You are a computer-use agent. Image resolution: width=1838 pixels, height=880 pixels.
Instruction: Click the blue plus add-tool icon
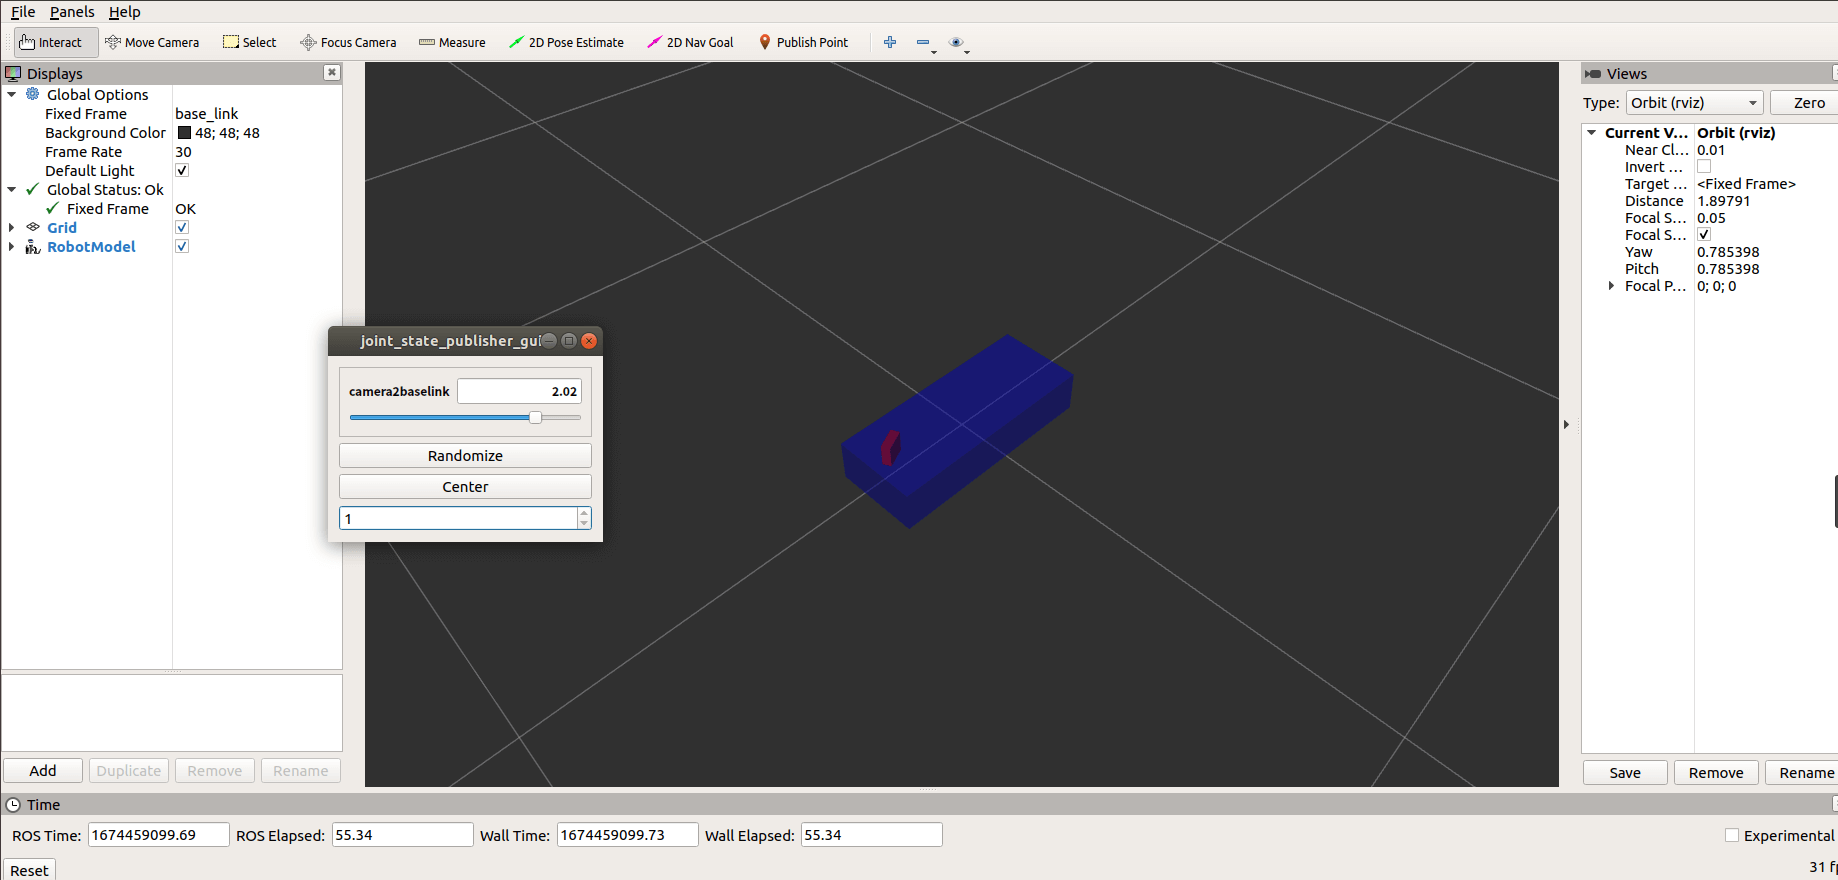coord(890,42)
